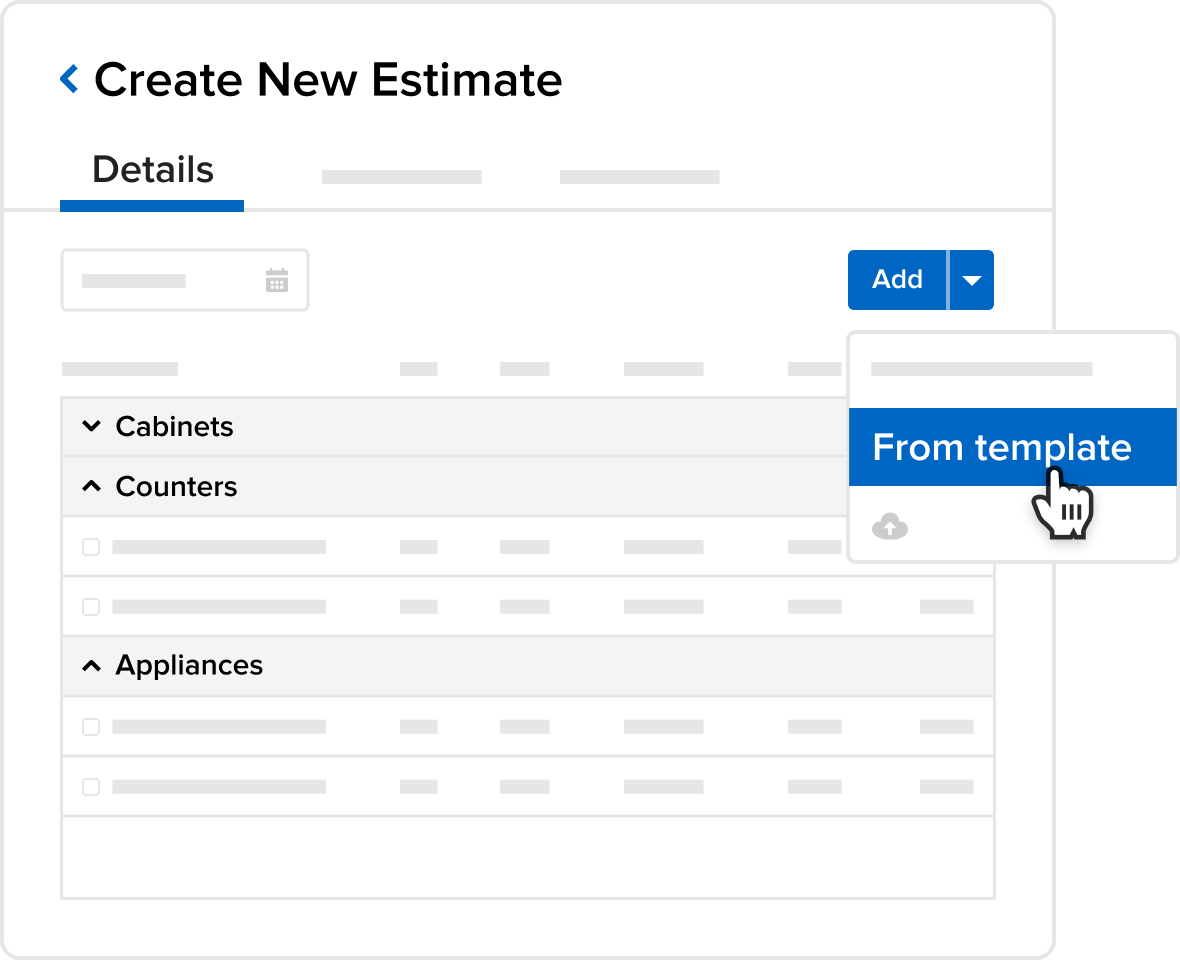1180x960 pixels.
Task: Select the Appliances group row label
Action: 189,666
